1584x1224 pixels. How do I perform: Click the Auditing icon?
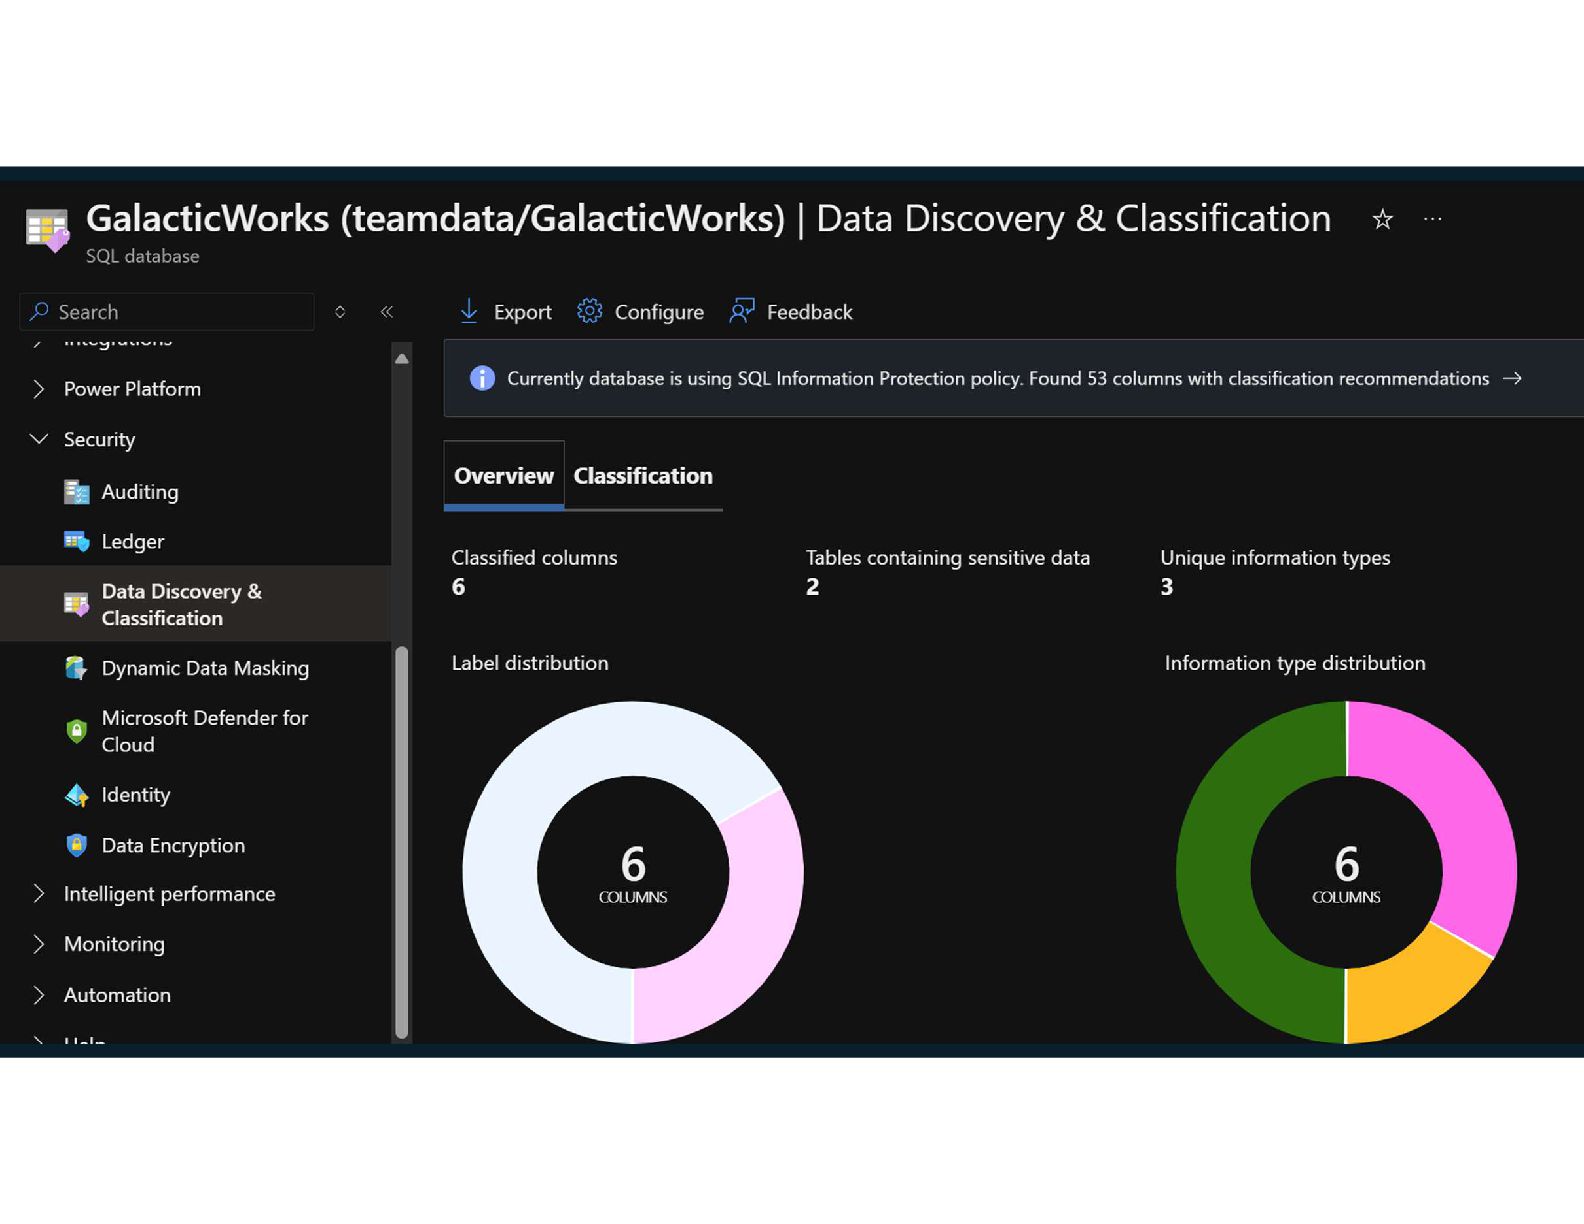[x=77, y=492]
